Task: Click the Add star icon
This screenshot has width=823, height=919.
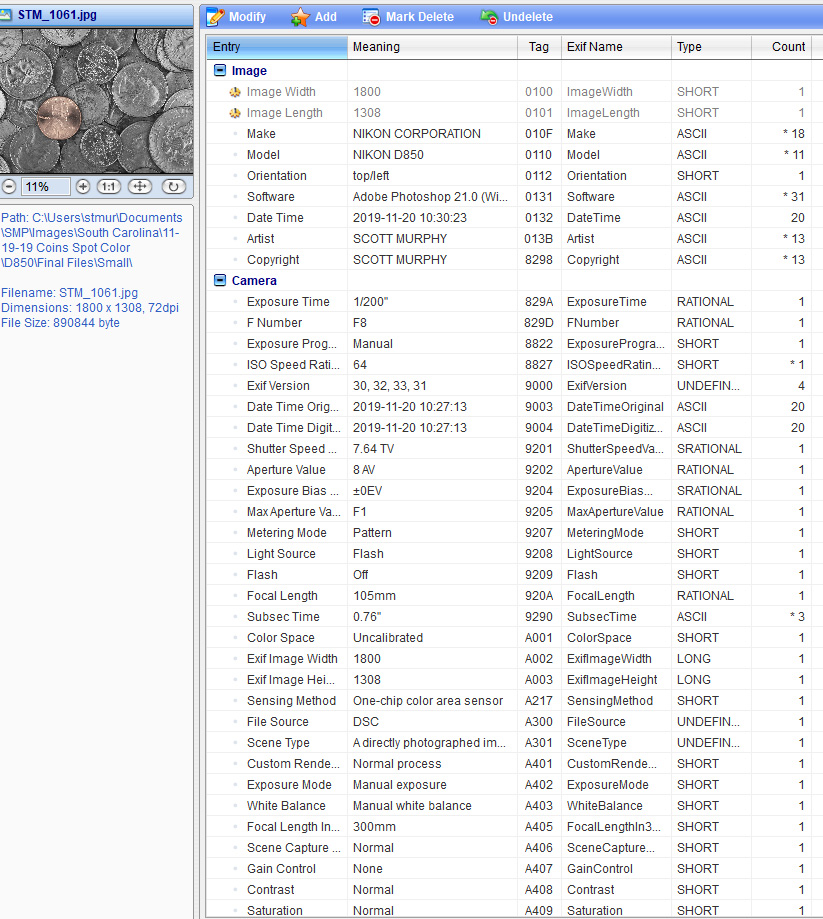Action: click(300, 17)
